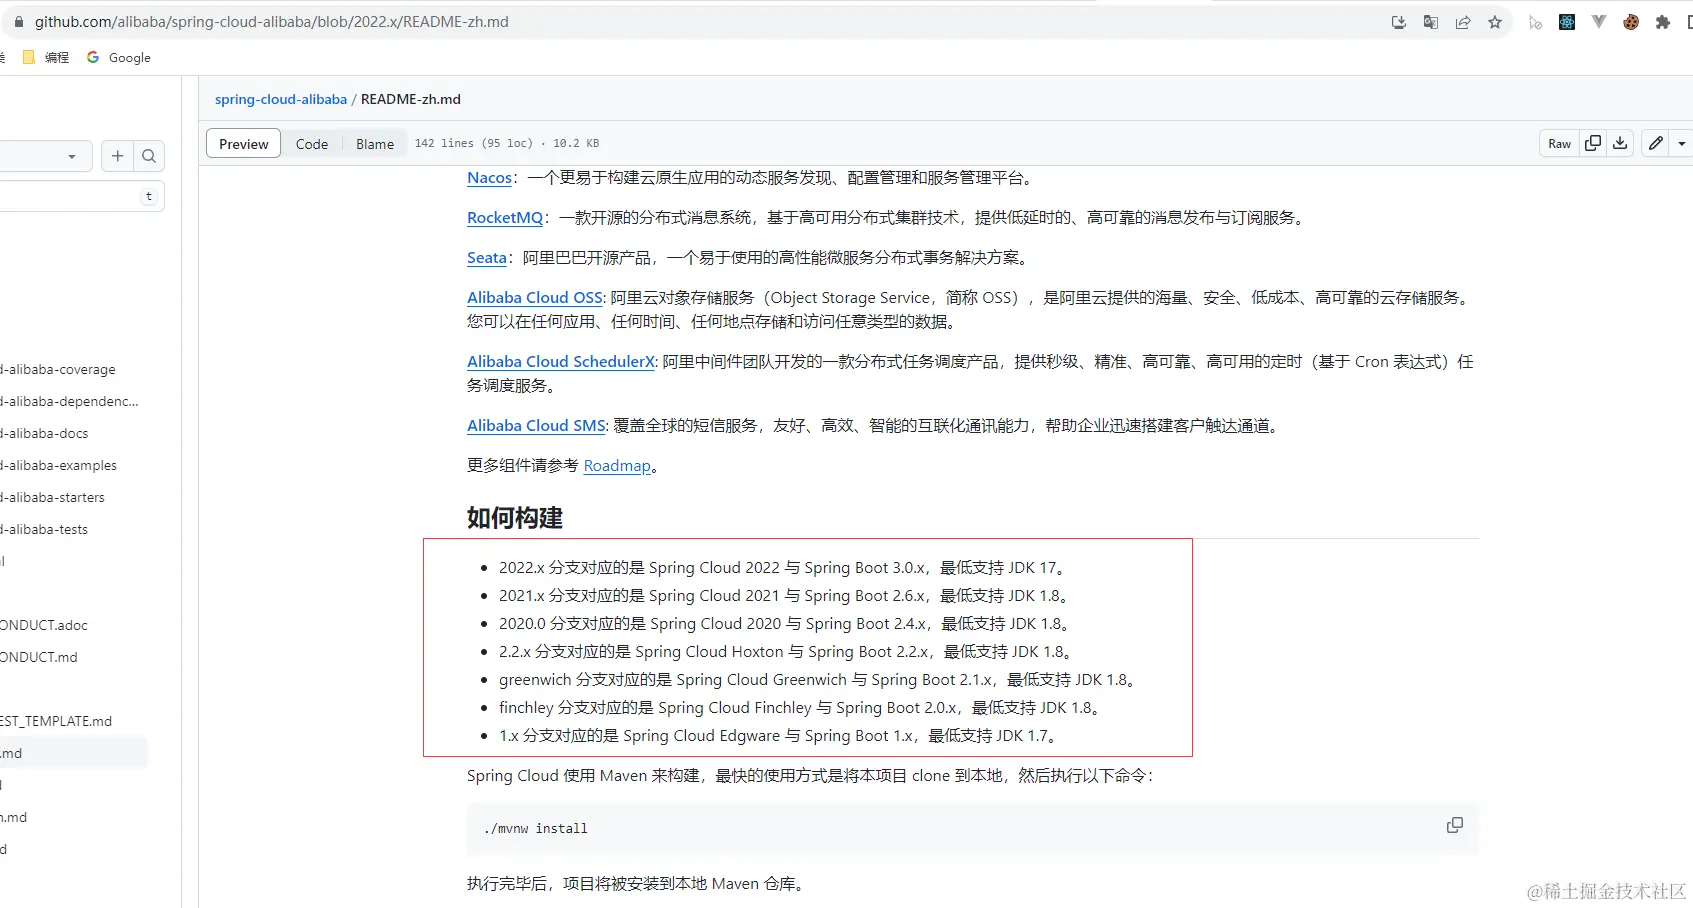Screen dimensions: 1693x908
Task: Bookmark this page with the star icon
Action: pyautogui.click(x=1495, y=22)
